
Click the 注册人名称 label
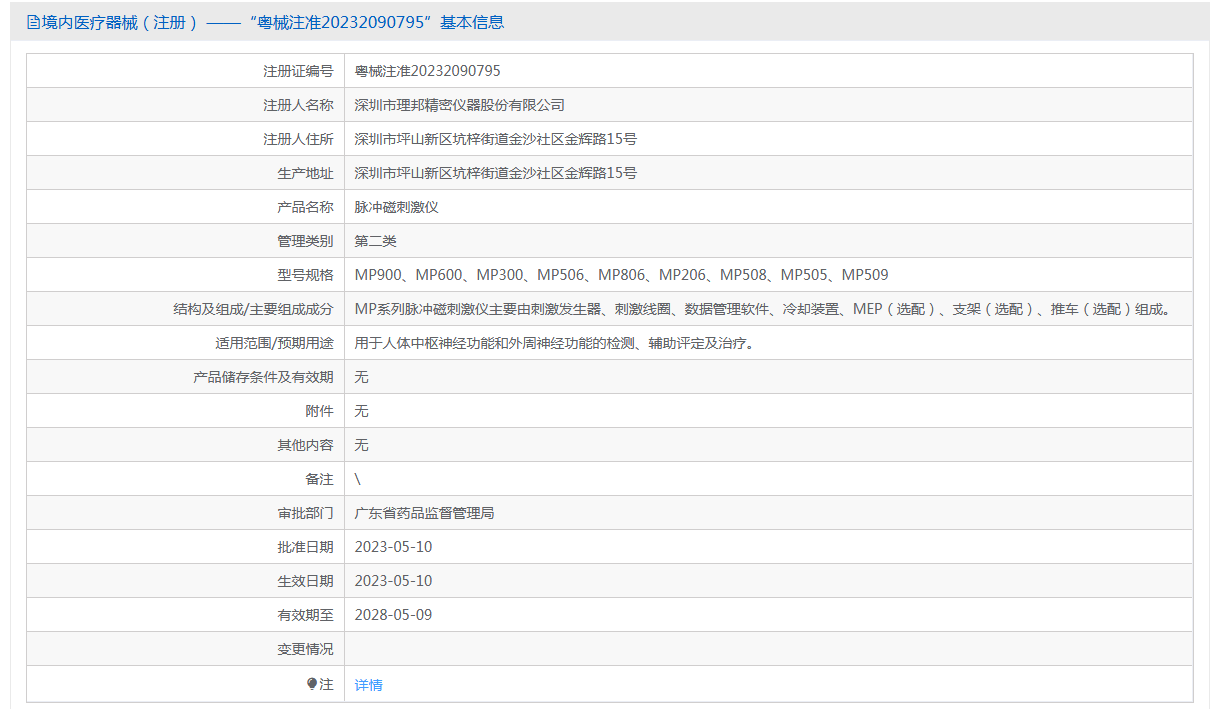[x=298, y=105]
